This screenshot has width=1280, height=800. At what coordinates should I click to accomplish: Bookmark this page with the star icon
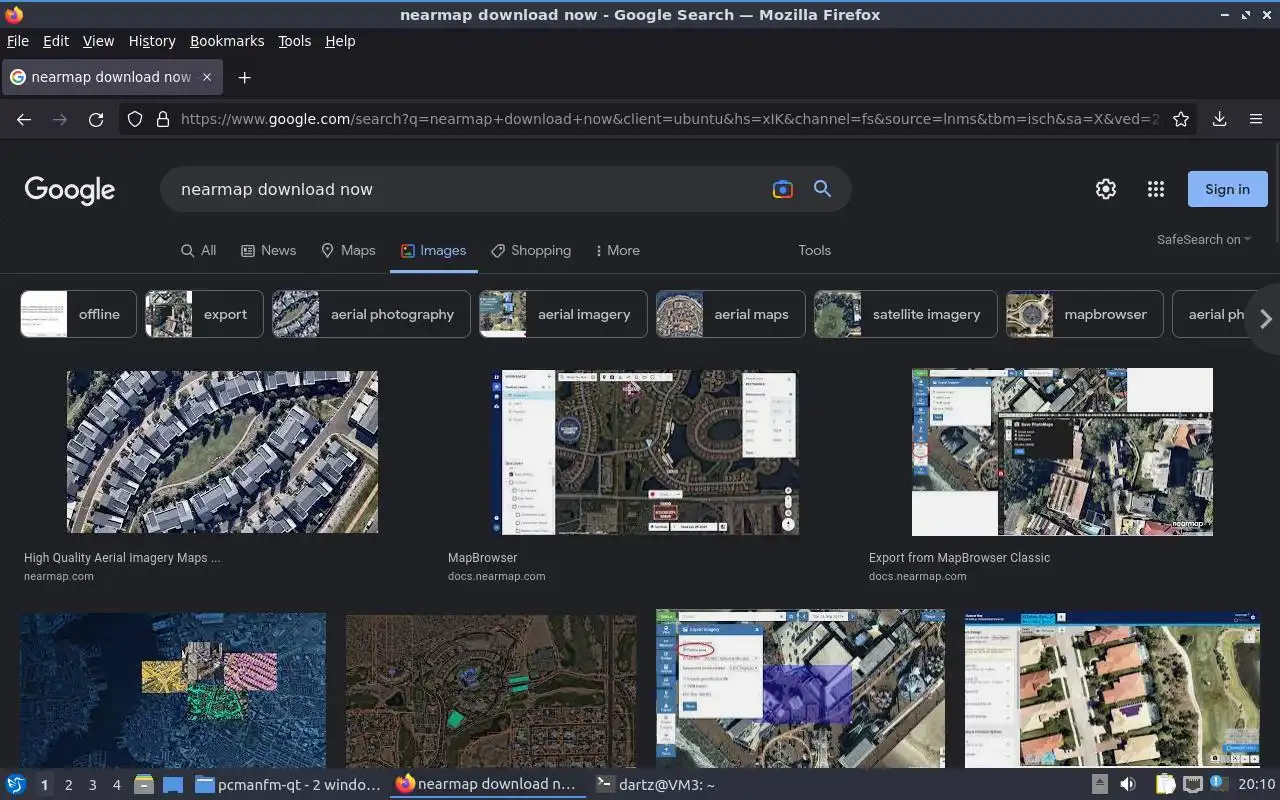point(1181,119)
